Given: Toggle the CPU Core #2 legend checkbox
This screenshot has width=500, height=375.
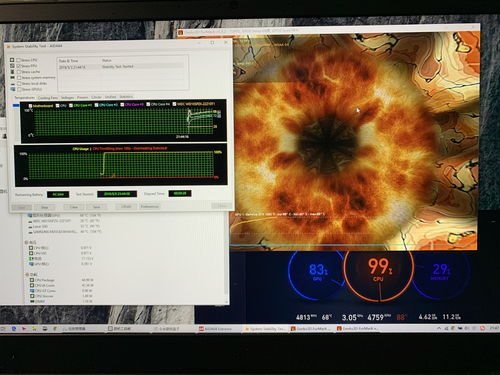Looking at the screenshot, I should click(x=96, y=105).
